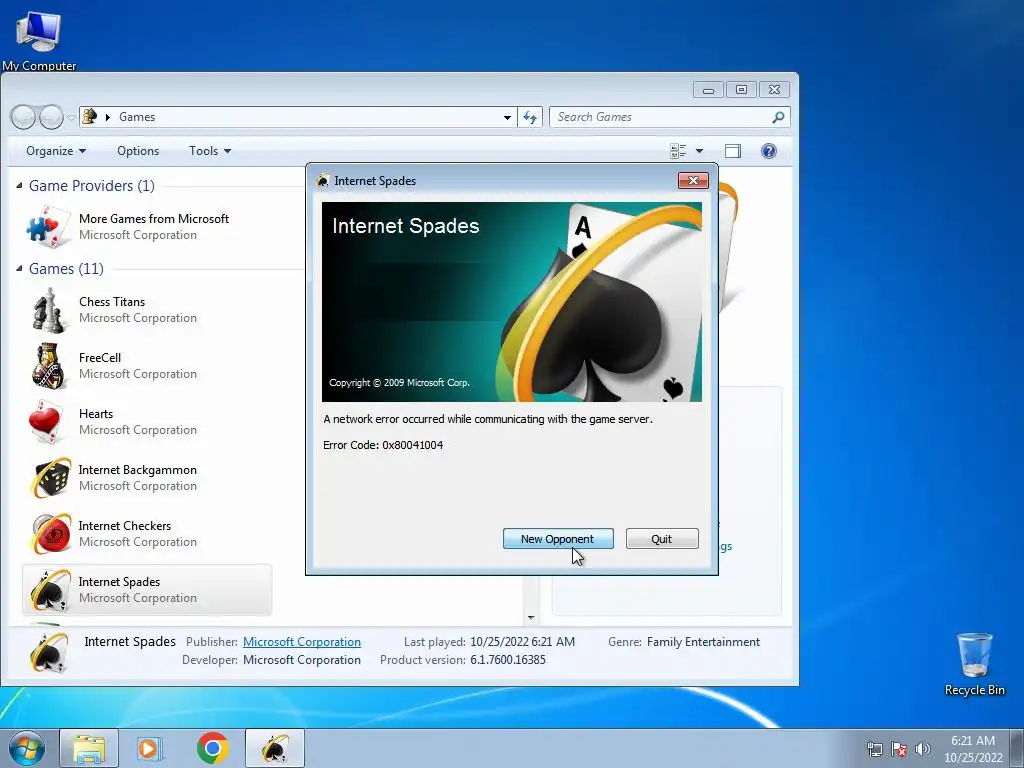Open the Windows Start orb

pyautogui.click(x=25, y=748)
